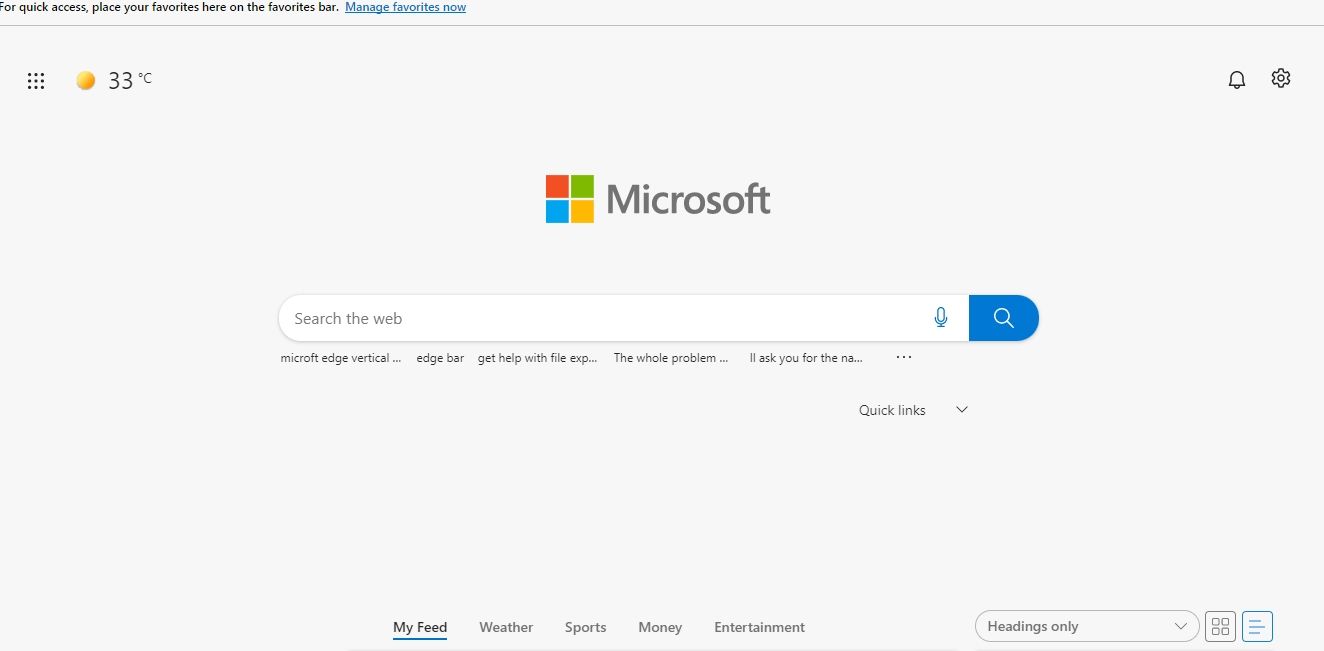
Task: Open the Sports tab
Action: tap(585, 627)
